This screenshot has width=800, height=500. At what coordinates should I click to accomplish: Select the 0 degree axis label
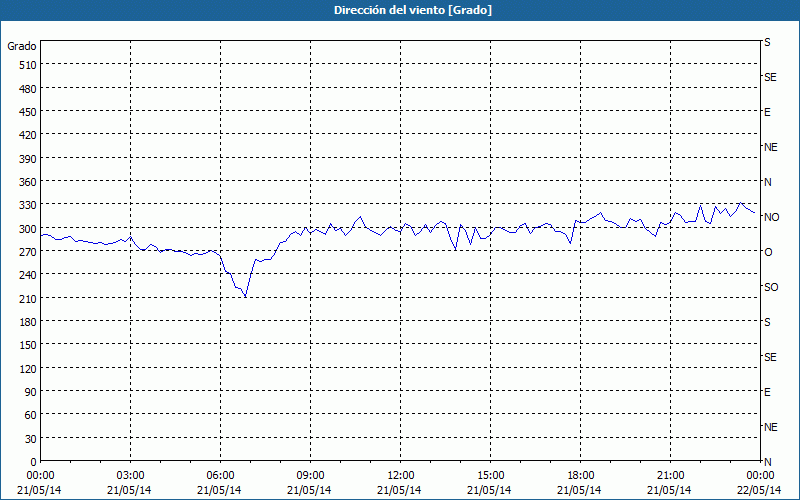[34, 463]
